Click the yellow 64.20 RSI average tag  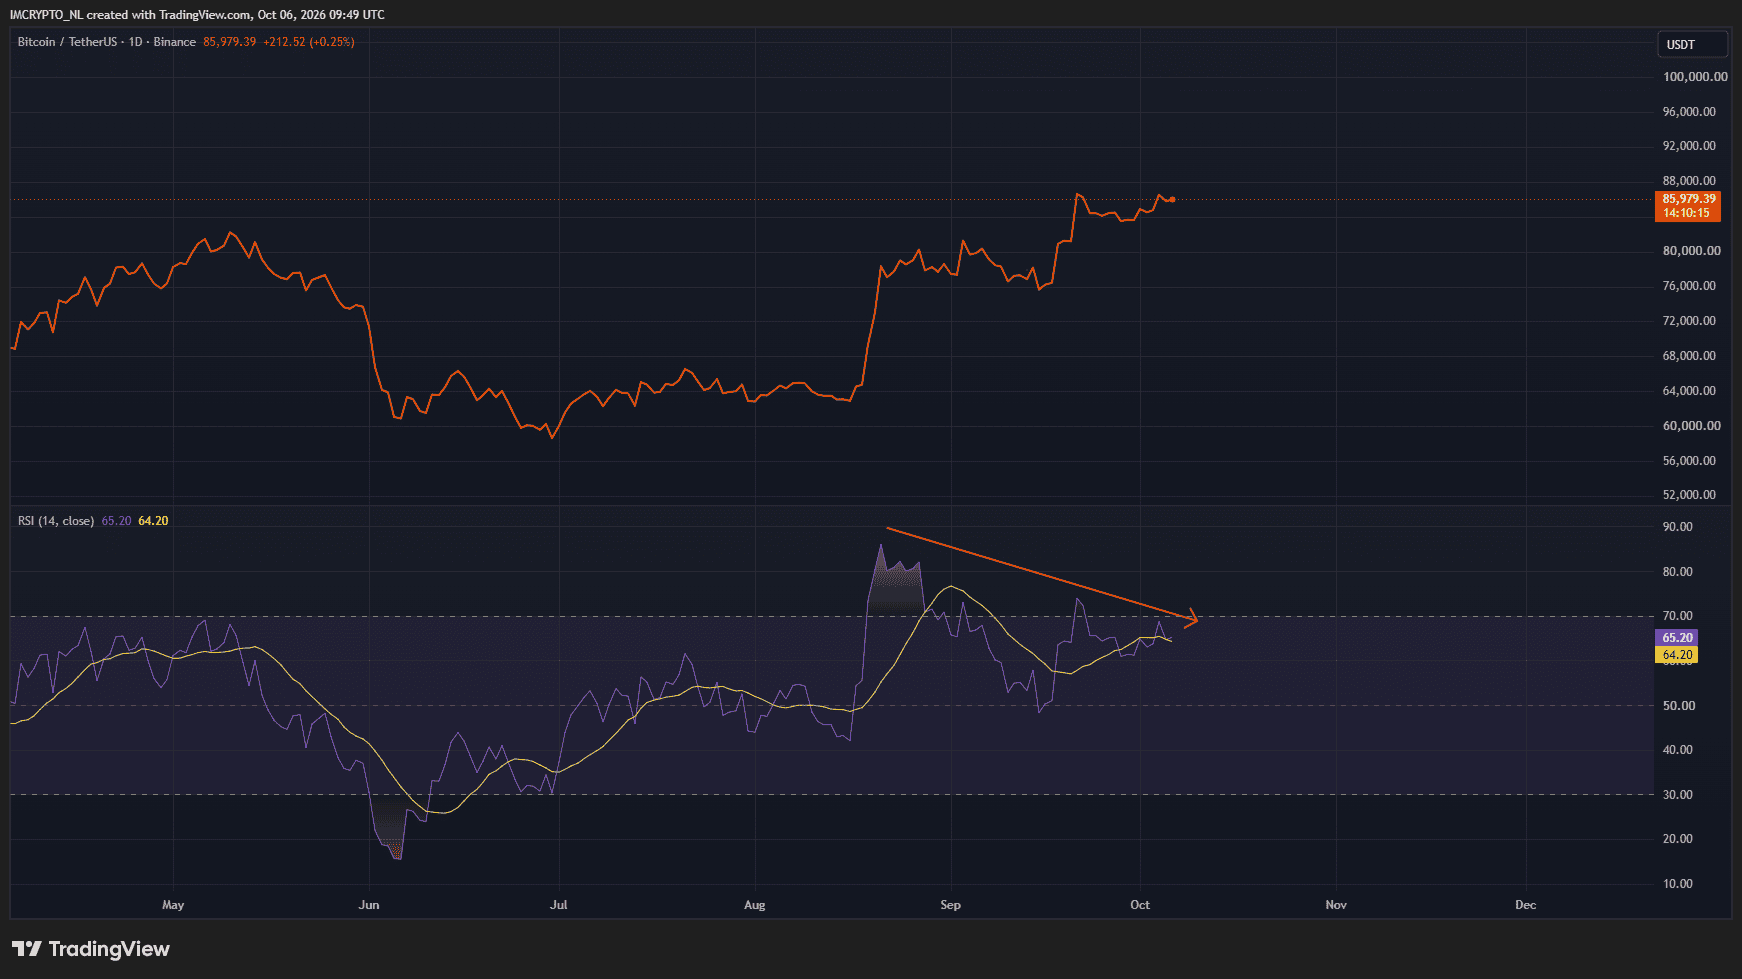[x=1677, y=655]
